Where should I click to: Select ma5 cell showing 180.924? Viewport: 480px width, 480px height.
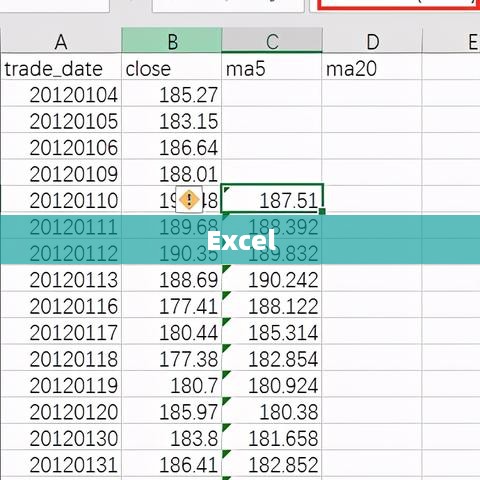pos(272,385)
